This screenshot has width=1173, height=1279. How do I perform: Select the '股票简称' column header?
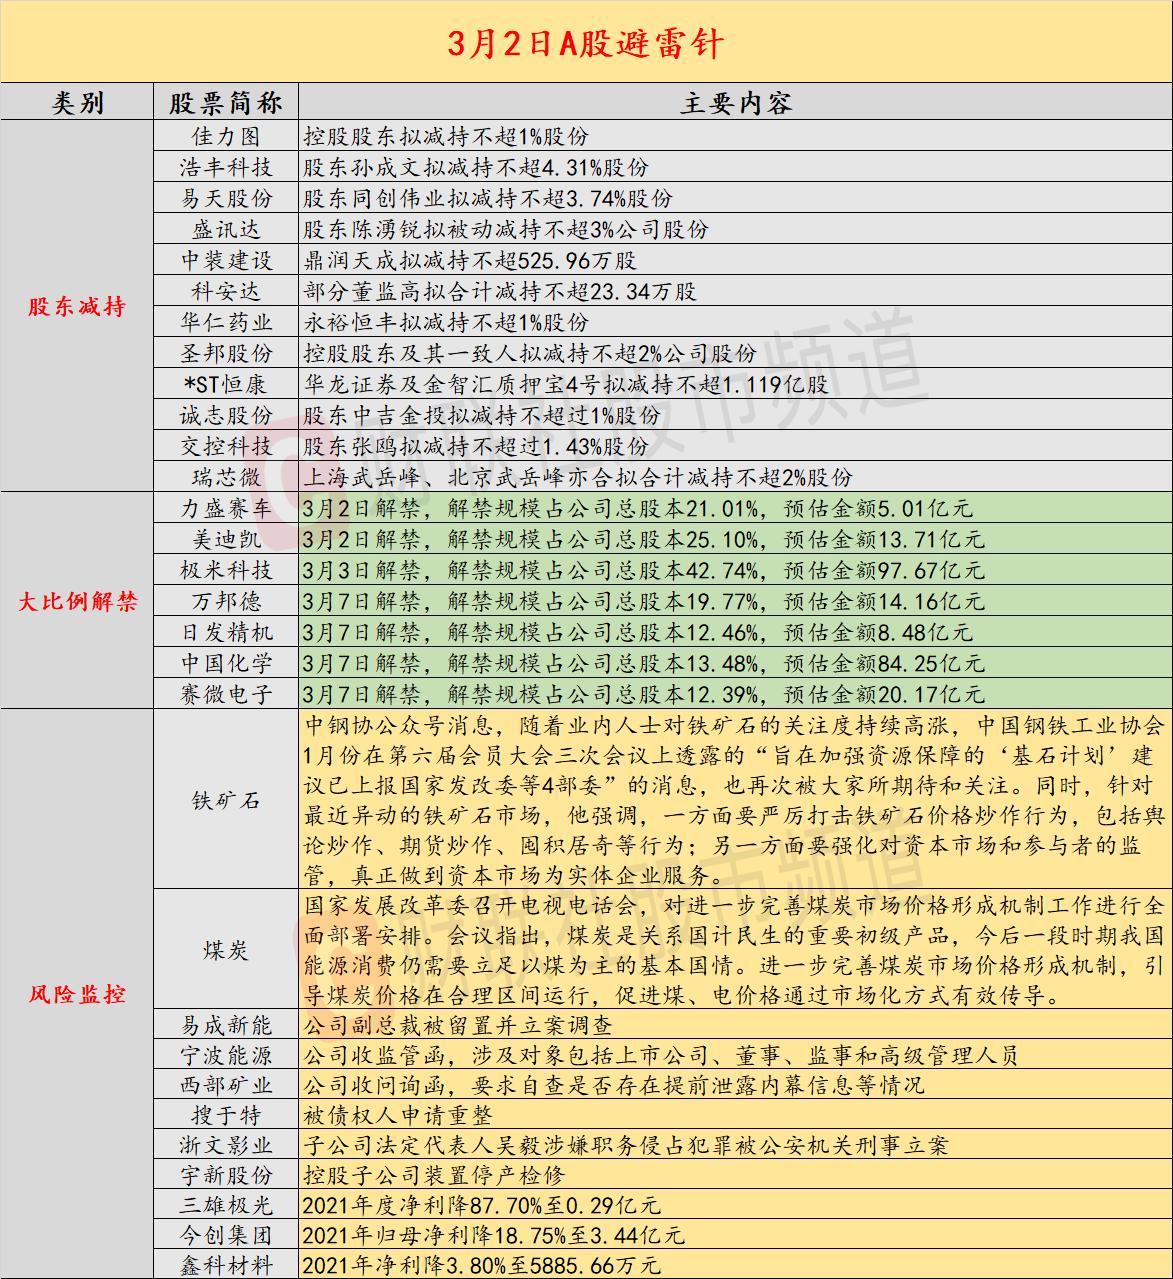point(226,102)
